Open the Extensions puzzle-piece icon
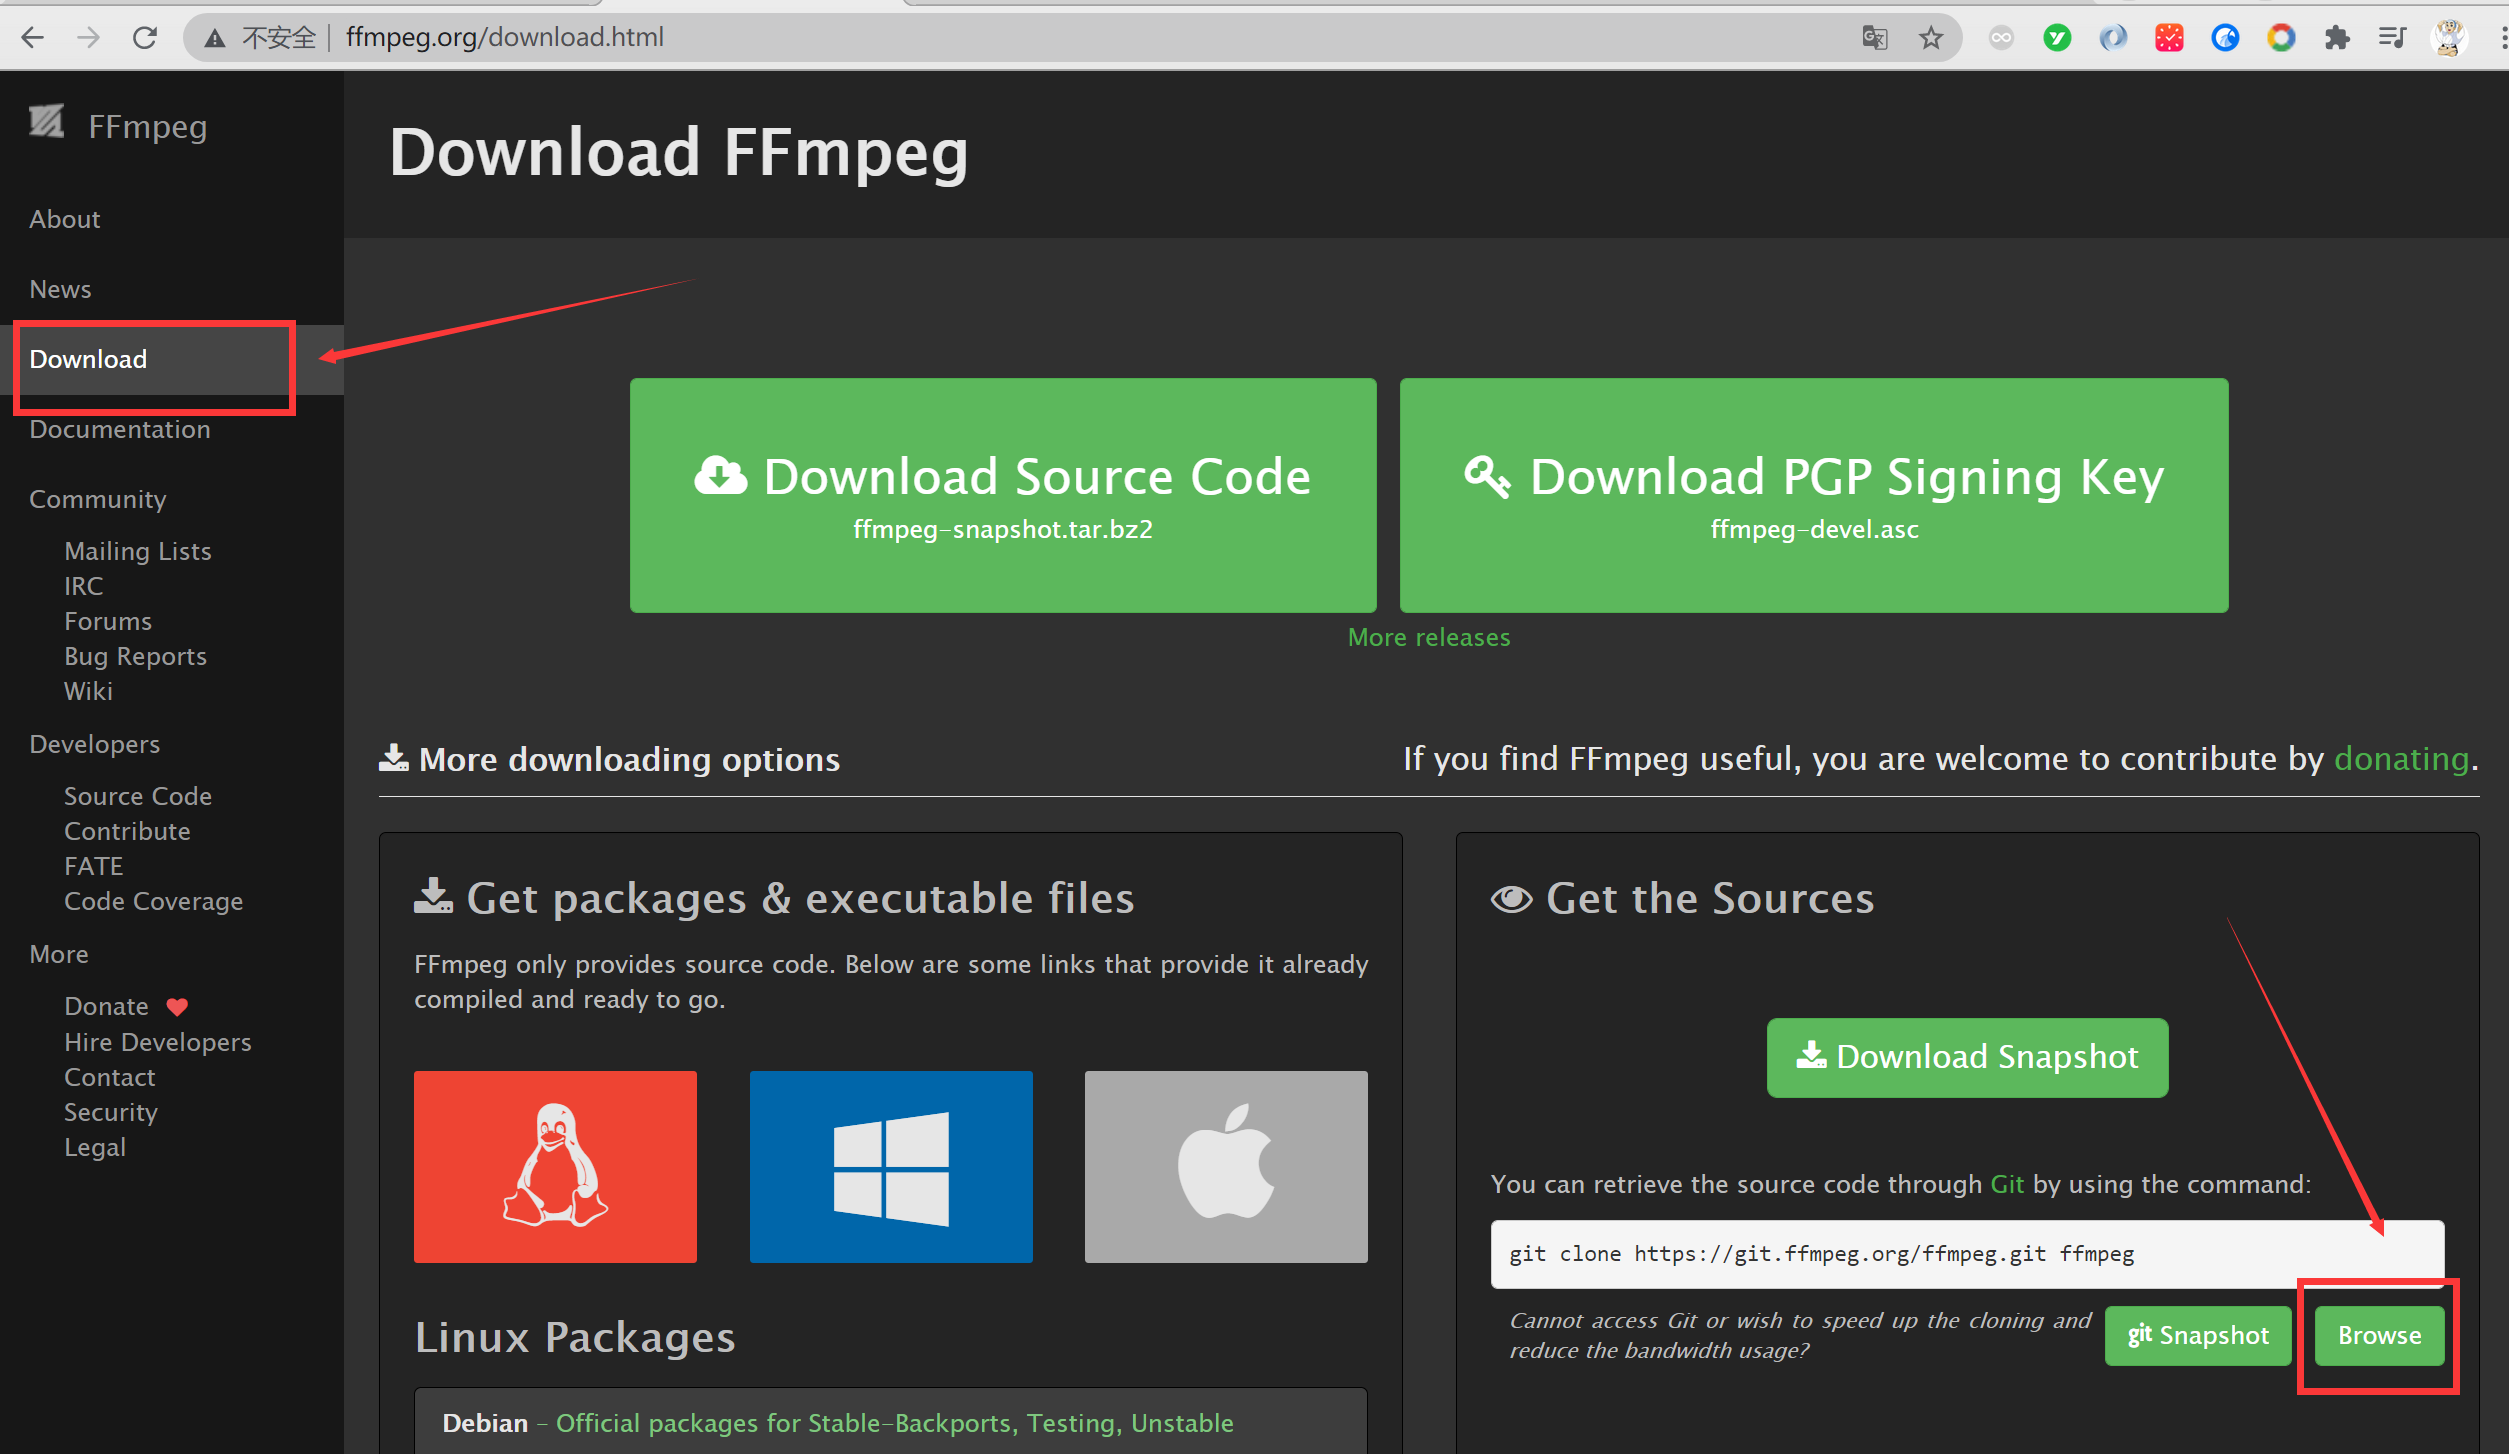The image size is (2509, 1454). (2338, 37)
